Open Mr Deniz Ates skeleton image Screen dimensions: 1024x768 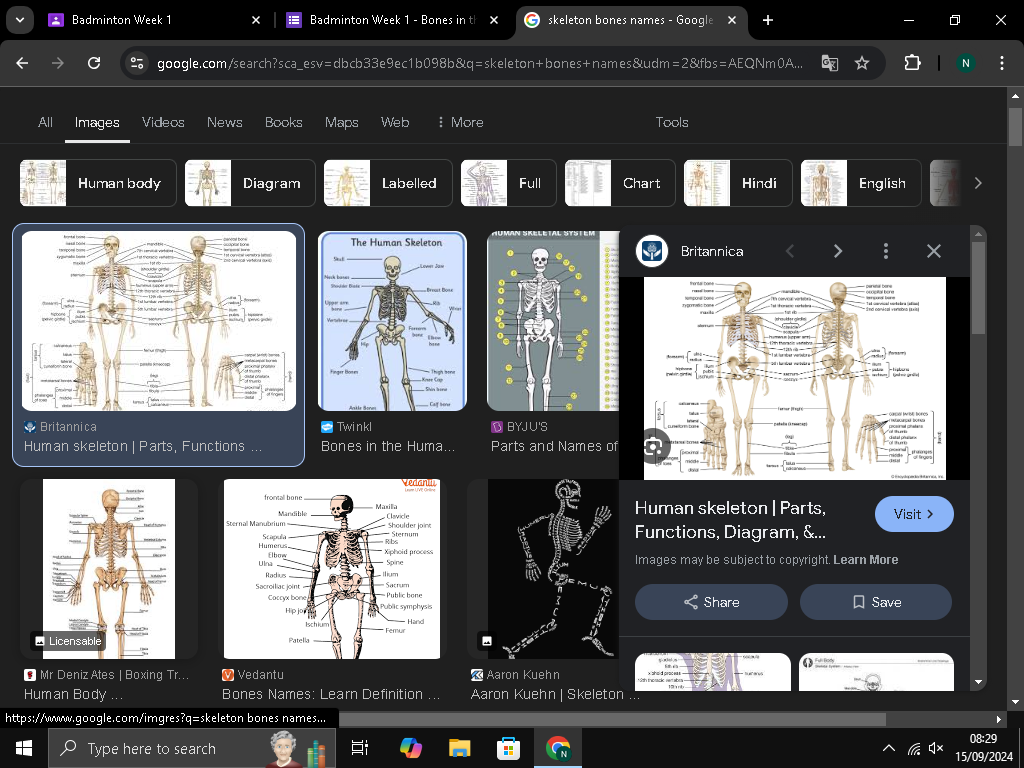click(x=109, y=569)
